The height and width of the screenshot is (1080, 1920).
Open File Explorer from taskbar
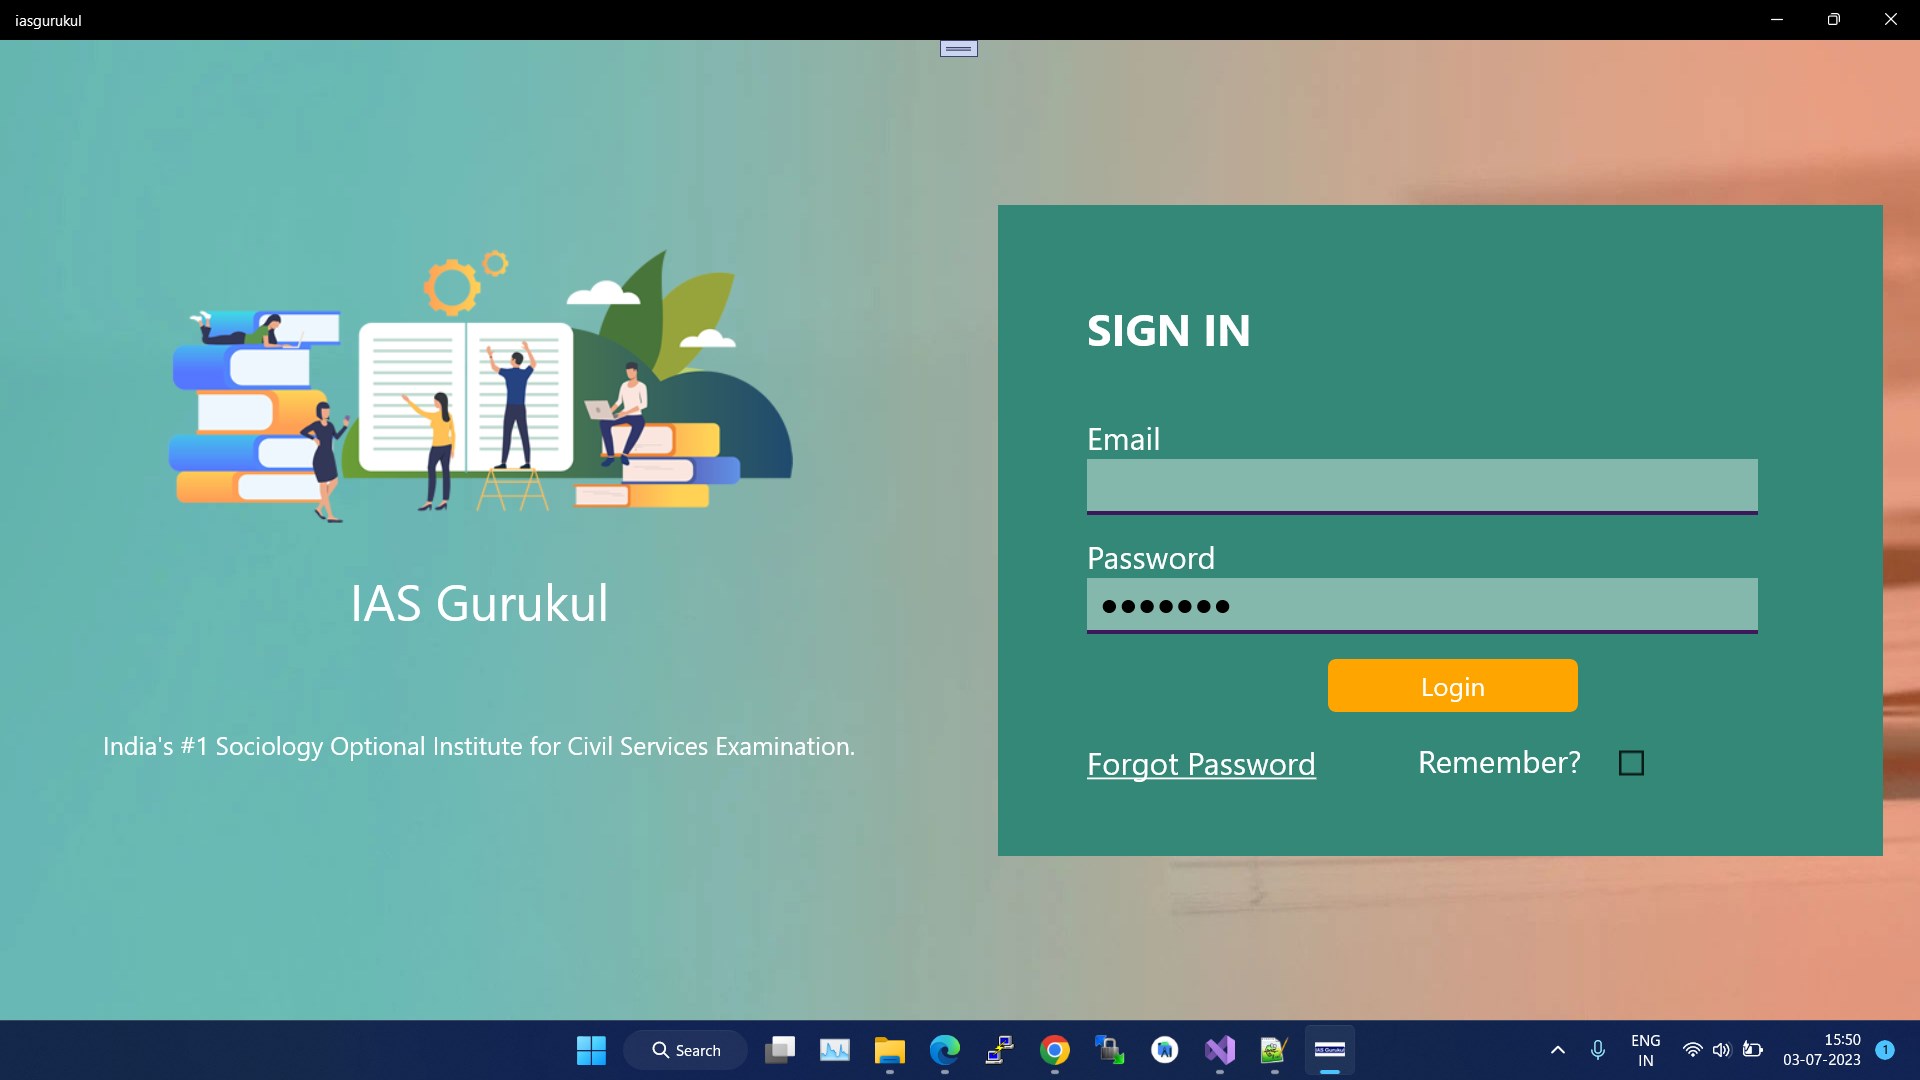(889, 1050)
